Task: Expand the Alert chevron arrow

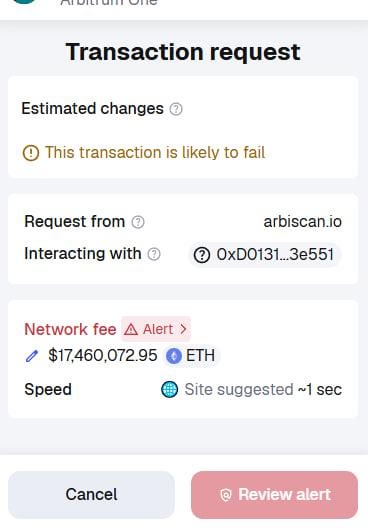Action: point(183,329)
